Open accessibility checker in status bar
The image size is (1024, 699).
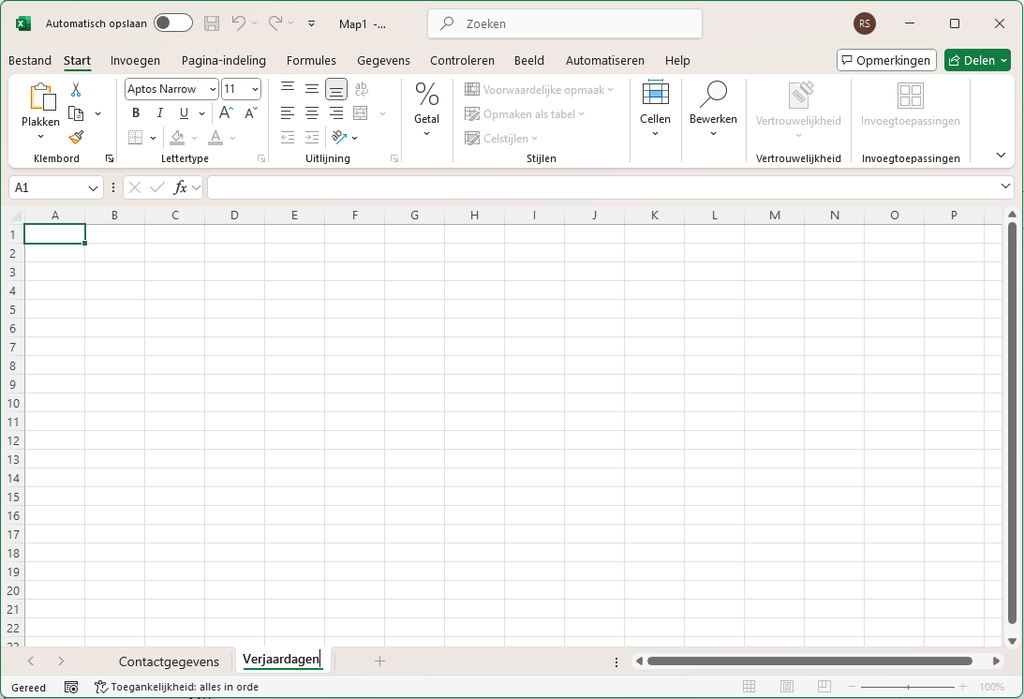[176, 687]
